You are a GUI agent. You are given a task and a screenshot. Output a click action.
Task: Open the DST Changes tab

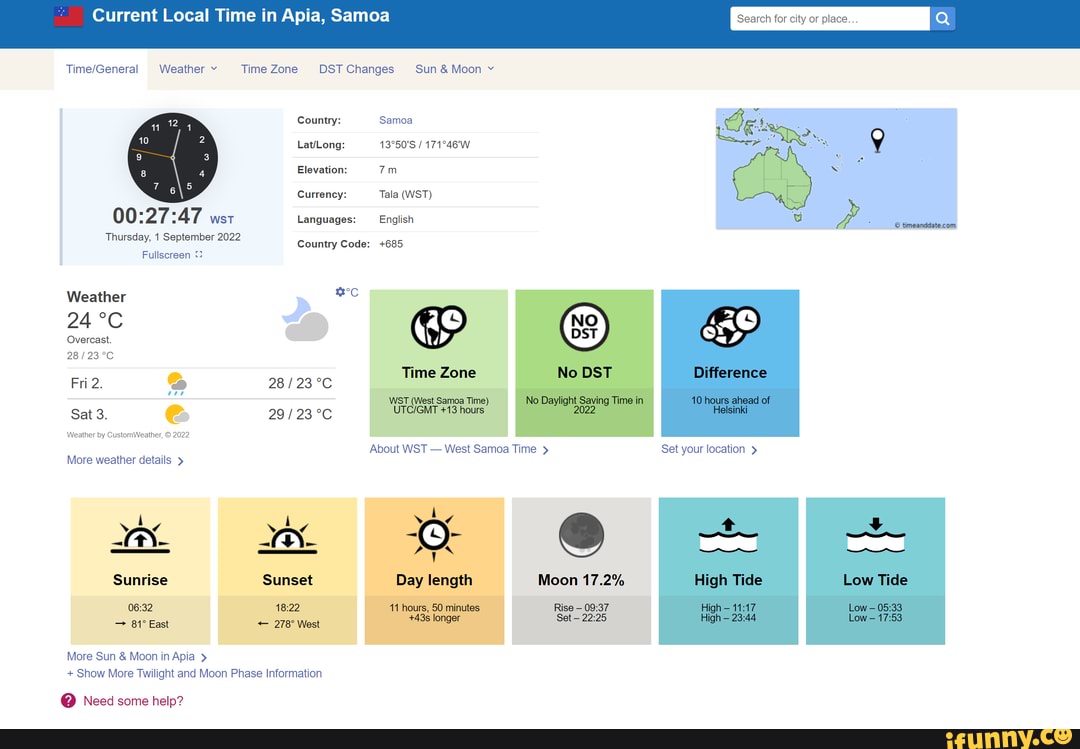356,69
